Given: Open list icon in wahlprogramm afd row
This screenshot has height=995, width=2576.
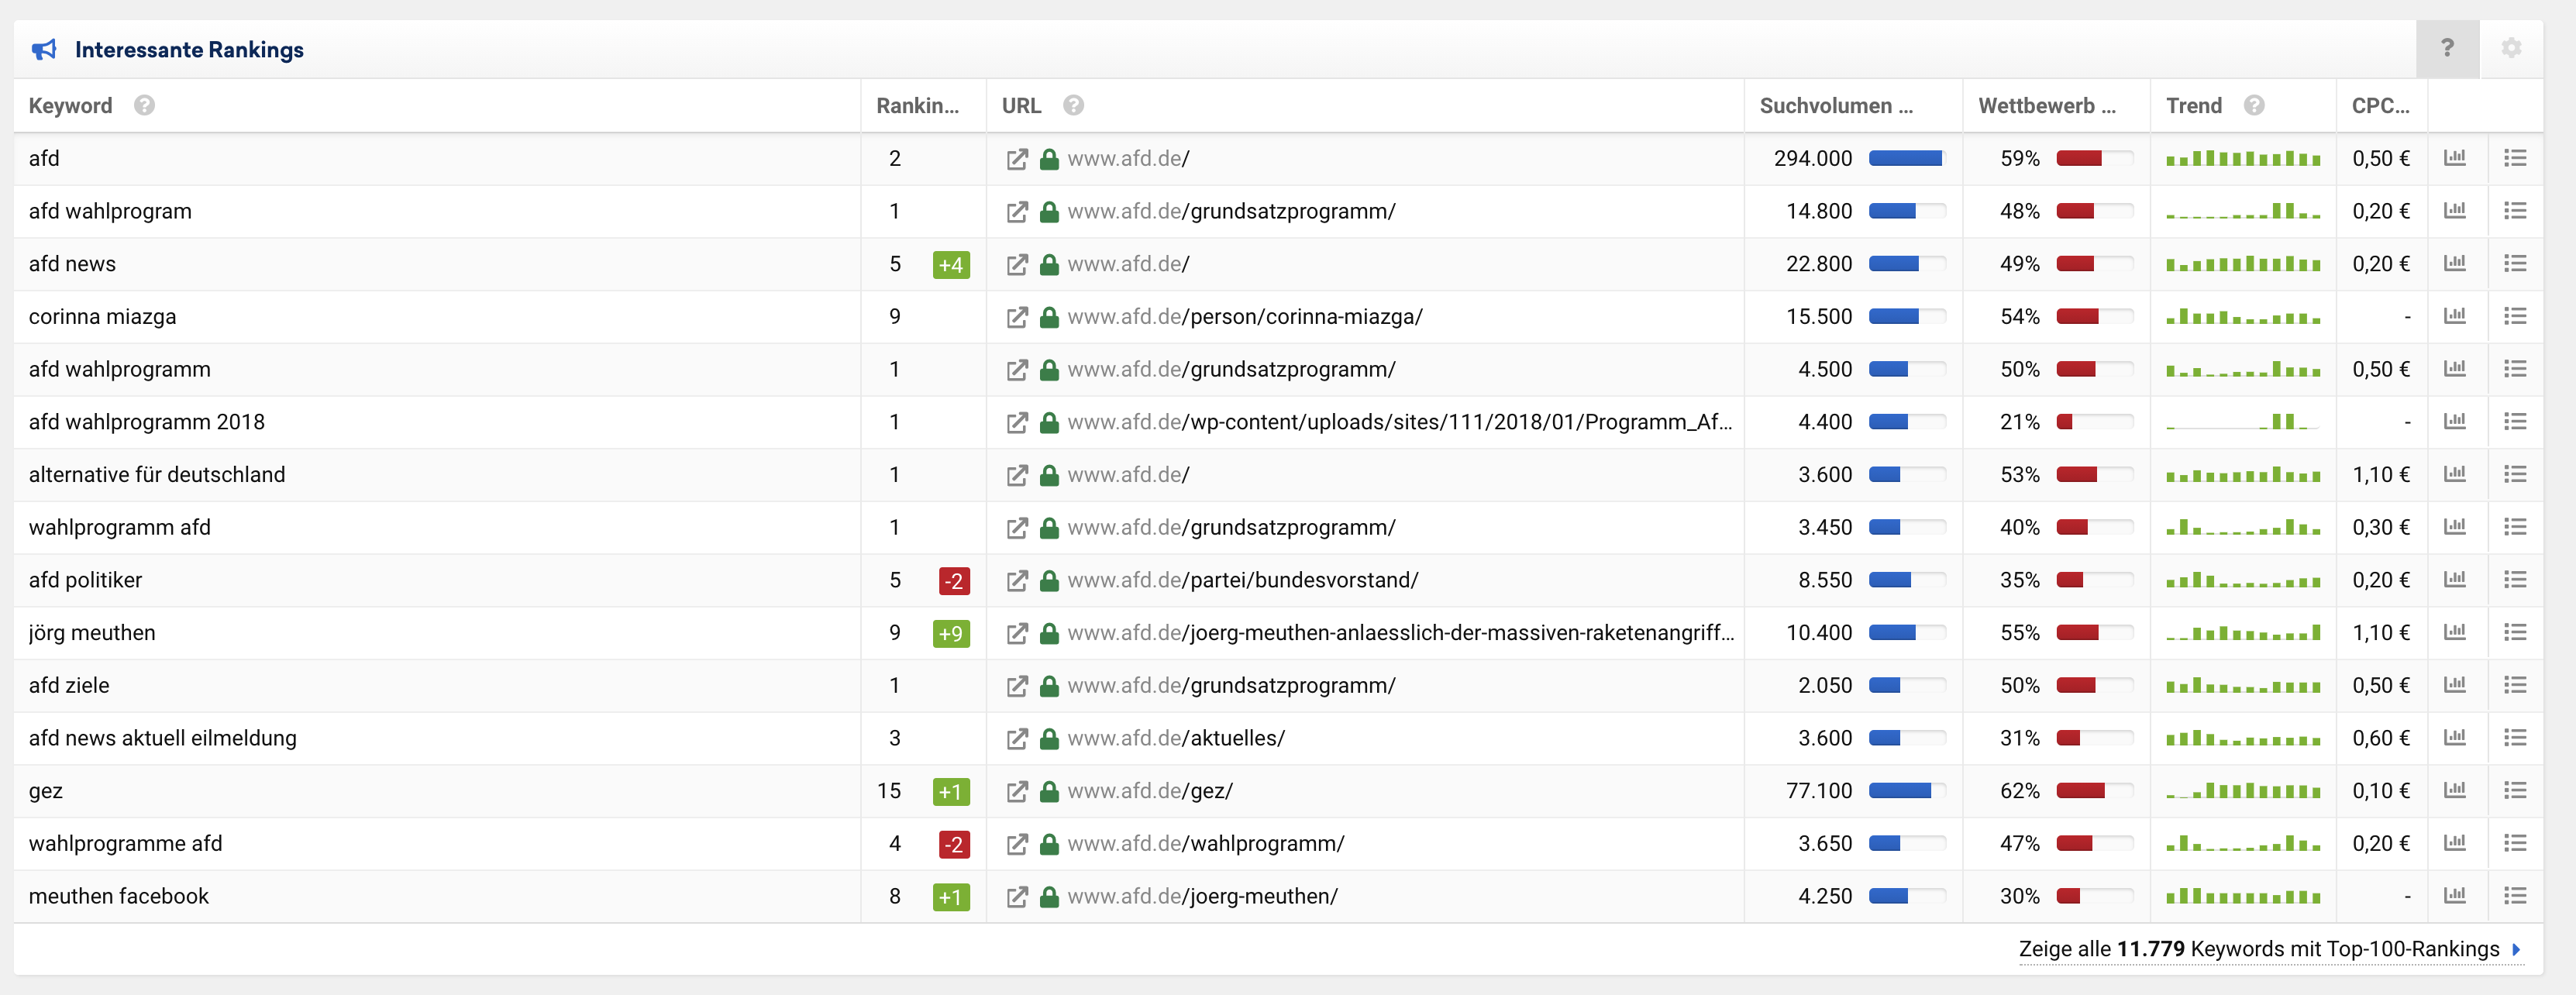Looking at the screenshot, I should (2515, 527).
